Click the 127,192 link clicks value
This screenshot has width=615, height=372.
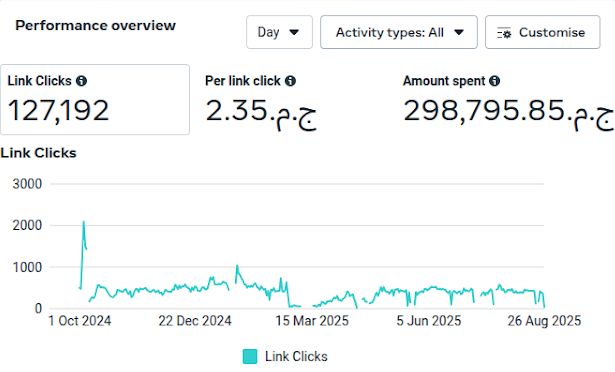coord(58,111)
